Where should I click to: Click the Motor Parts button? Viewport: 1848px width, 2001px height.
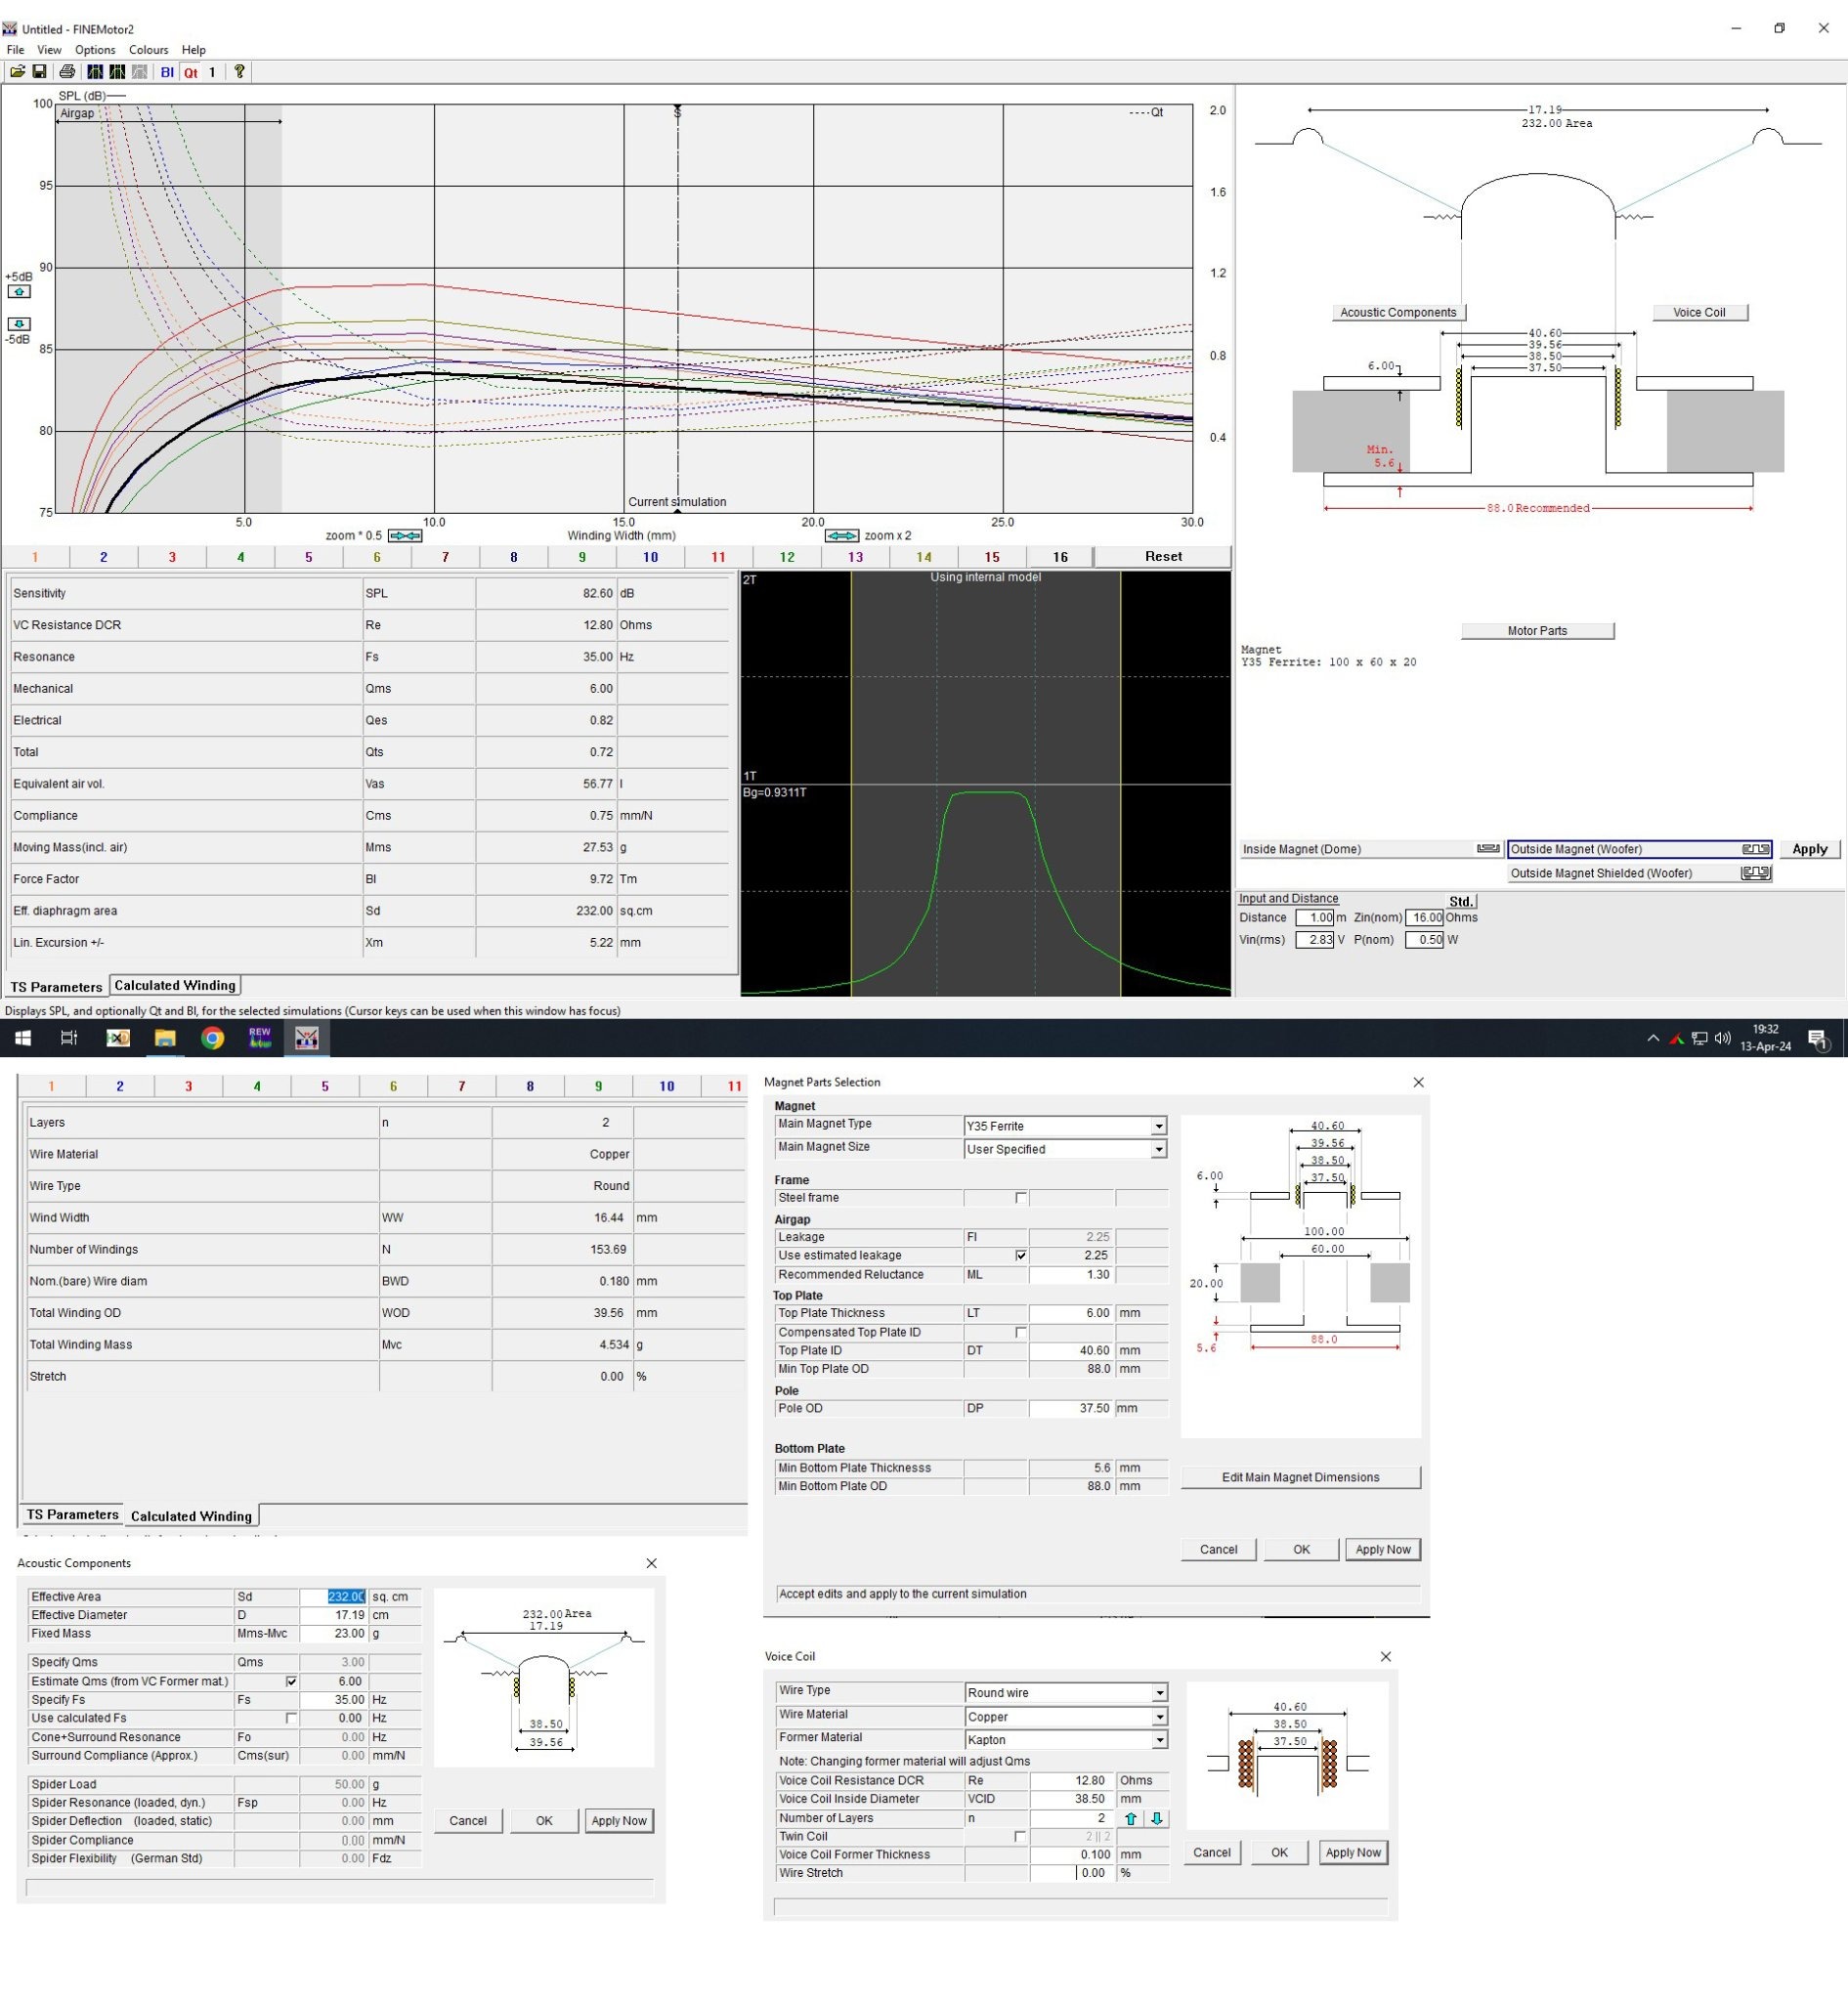(x=1537, y=631)
